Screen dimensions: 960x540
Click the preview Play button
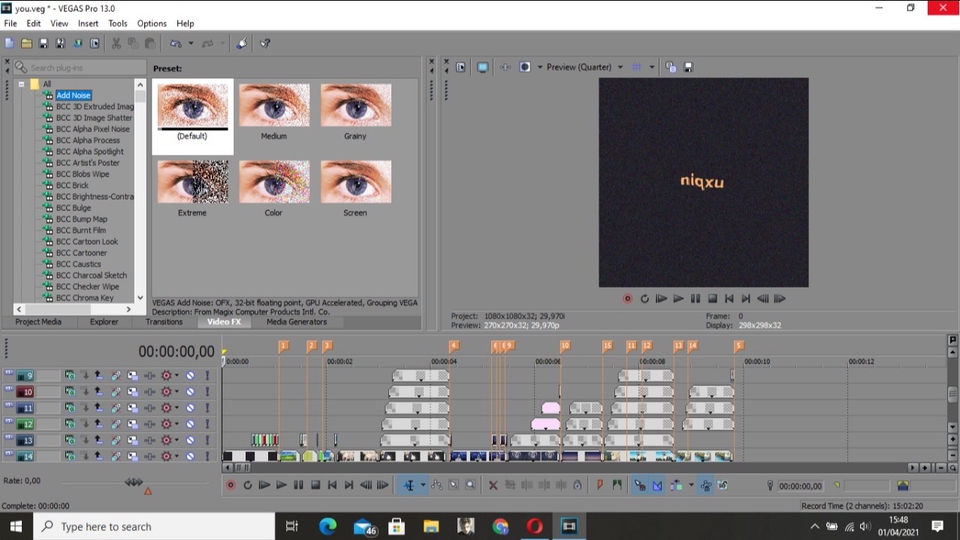[678, 299]
